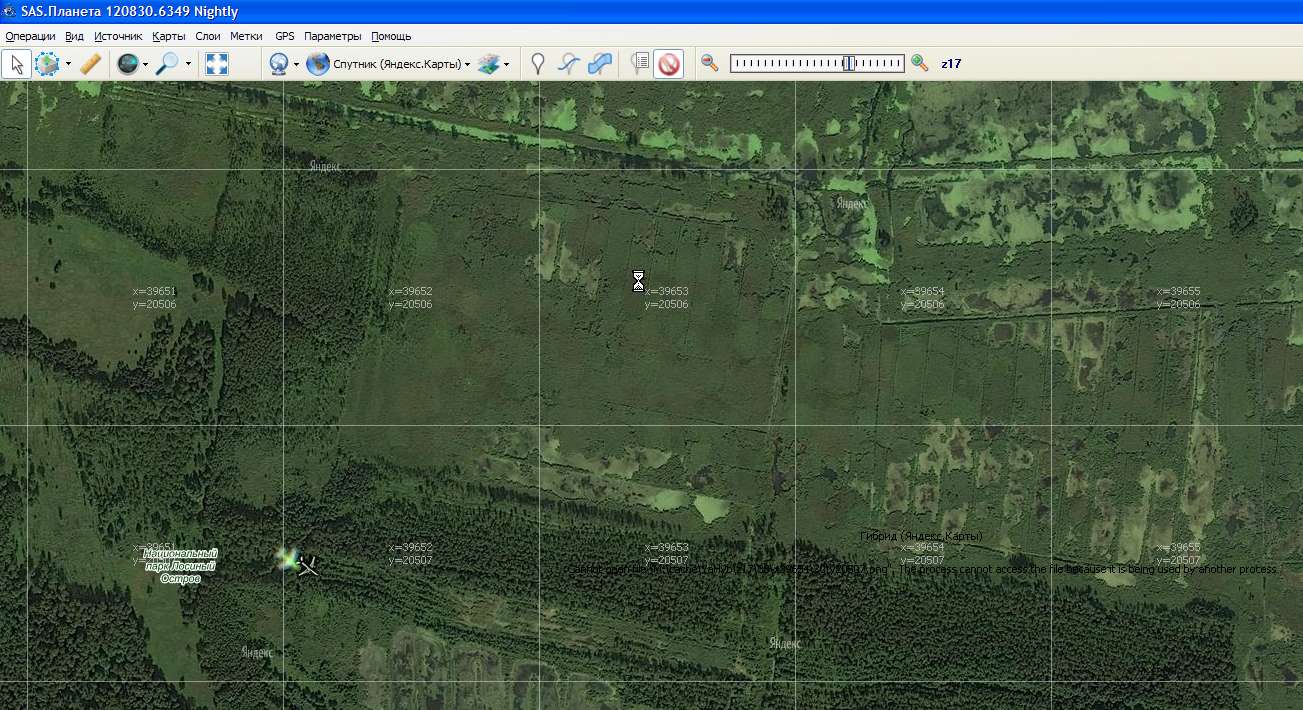The height and width of the screenshot is (710, 1303).
Task: Click the zoom out magnifier icon
Action: pyautogui.click(x=710, y=63)
